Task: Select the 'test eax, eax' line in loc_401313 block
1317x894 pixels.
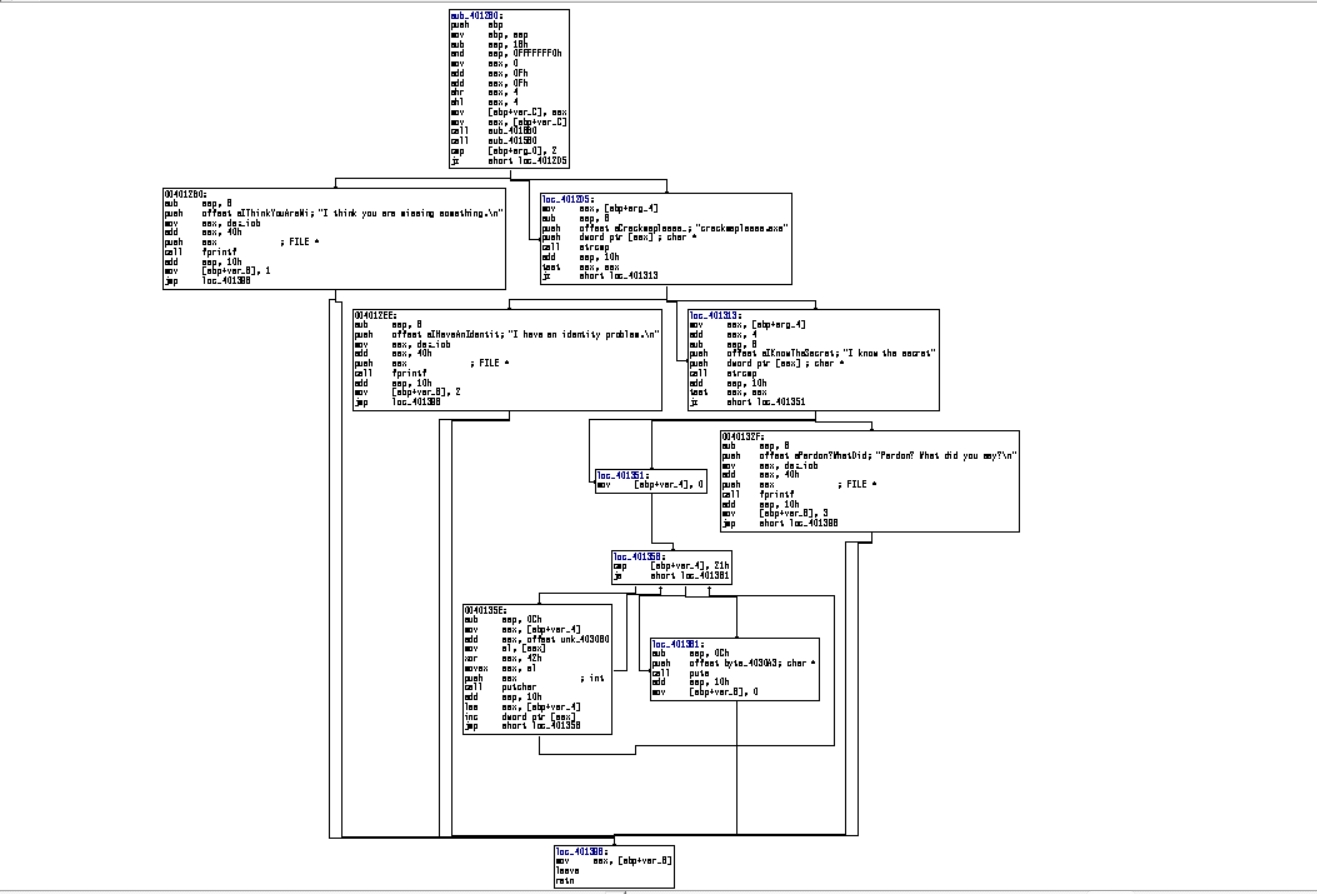Action: click(x=728, y=392)
